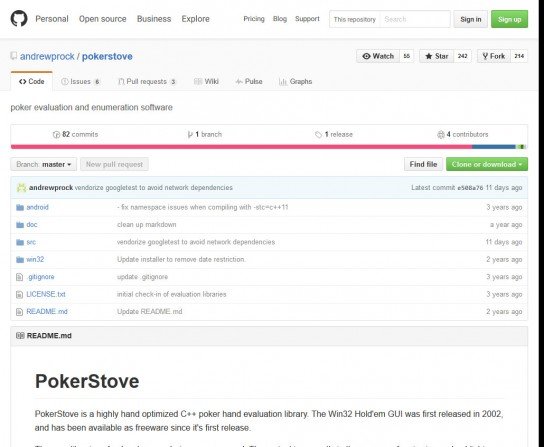Open the win32 folder name
The width and height of the screenshot is (544, 447).
point(35,260)
